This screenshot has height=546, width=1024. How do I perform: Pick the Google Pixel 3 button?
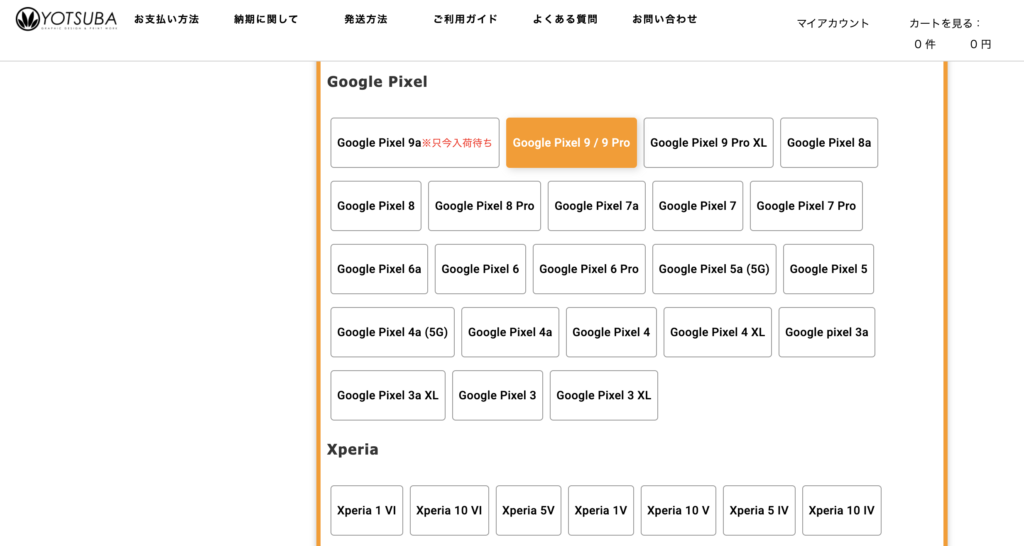[497, 395]
